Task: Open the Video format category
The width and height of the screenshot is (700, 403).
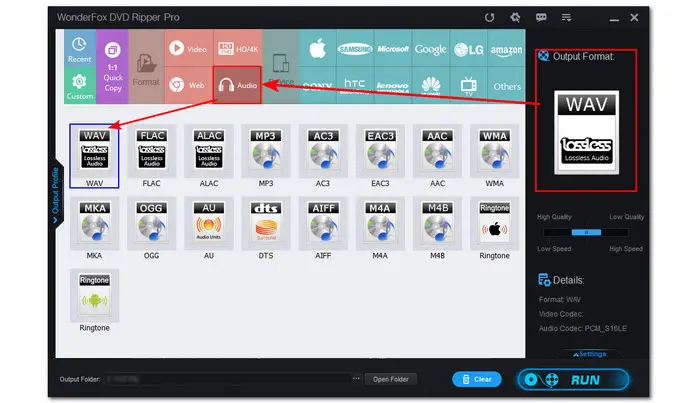Action: [x=188, y=48]
